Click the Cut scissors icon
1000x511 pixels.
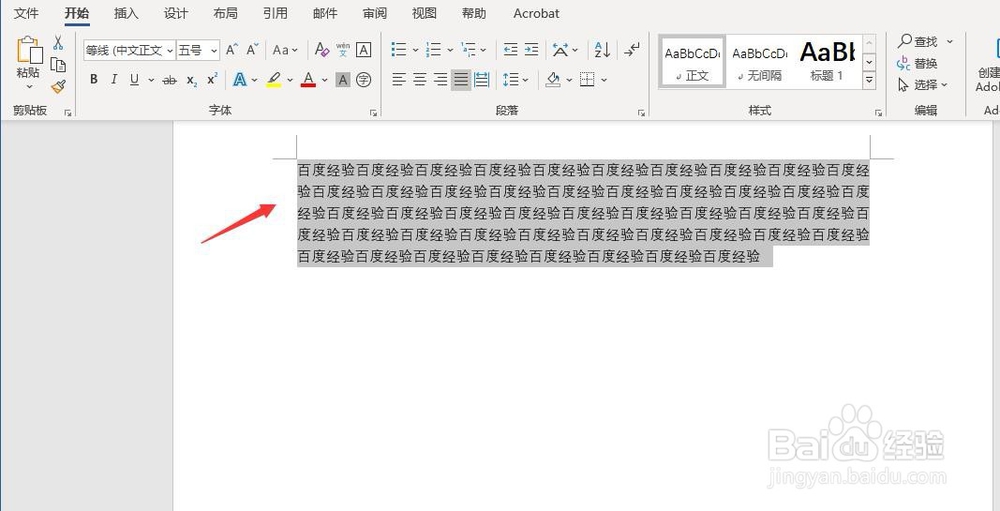click(58, 43)
